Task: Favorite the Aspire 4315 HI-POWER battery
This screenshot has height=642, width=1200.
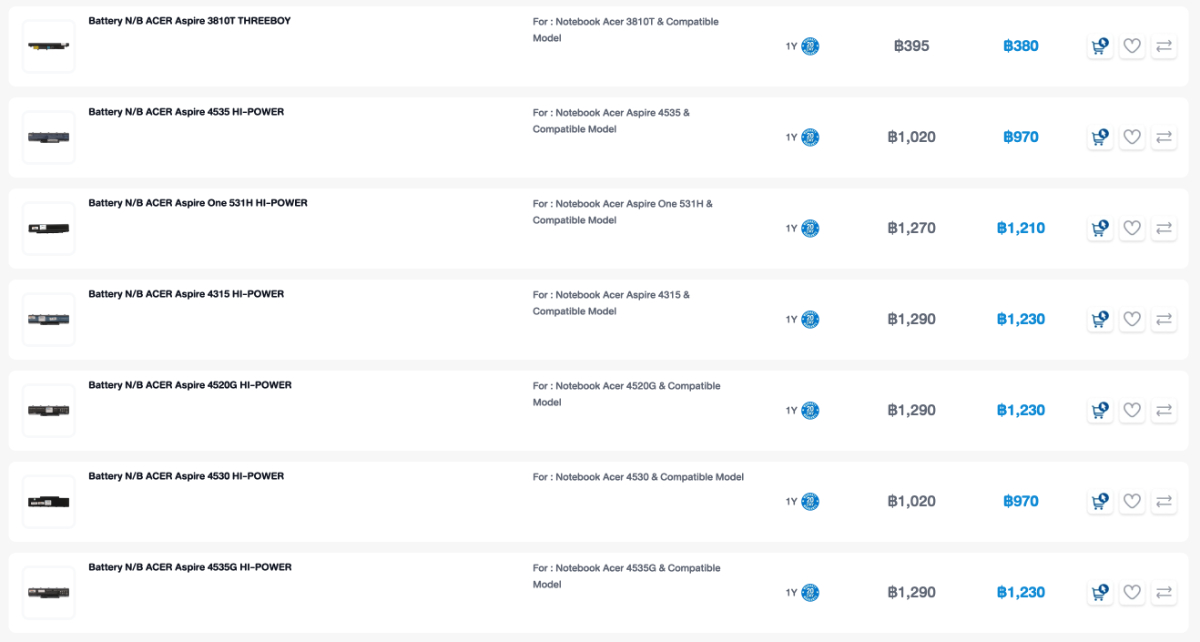Action: pyautogui.click(x=1132, y=319)
